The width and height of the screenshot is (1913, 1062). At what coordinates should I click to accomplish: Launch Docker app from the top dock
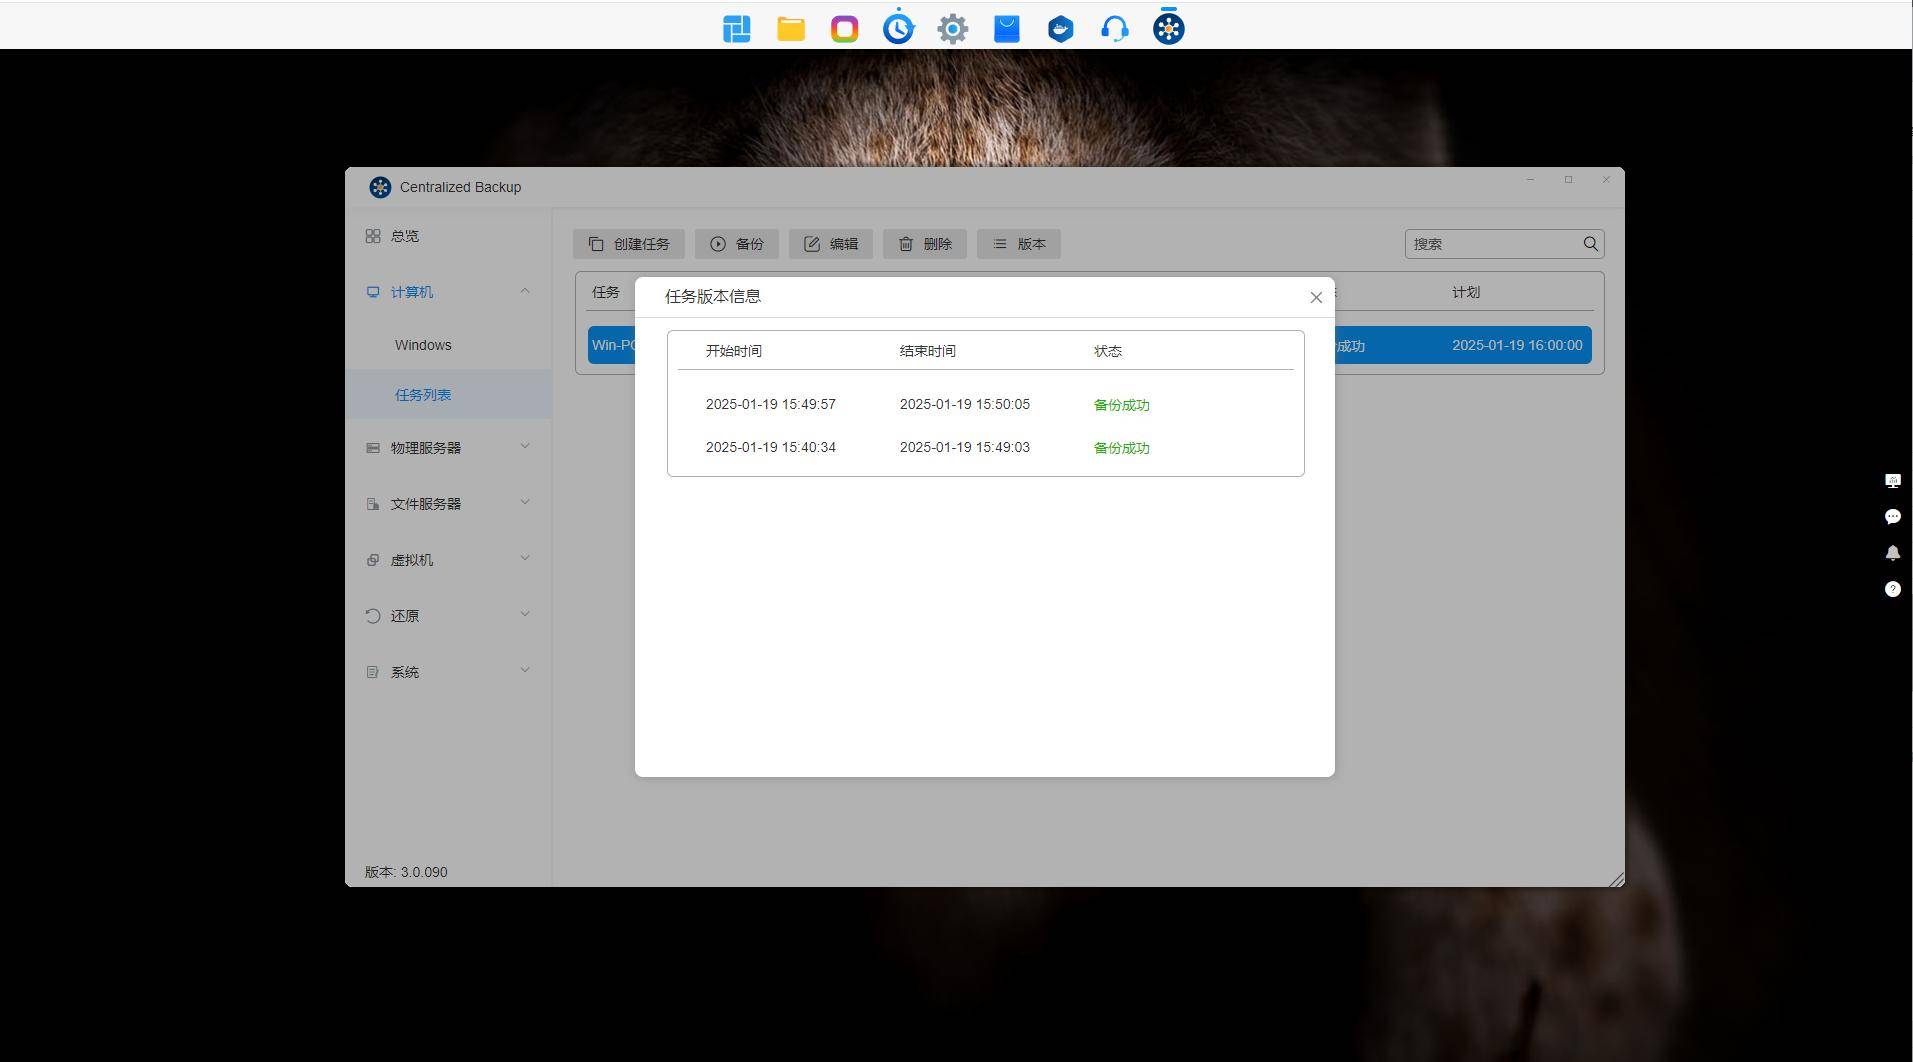1060,29
